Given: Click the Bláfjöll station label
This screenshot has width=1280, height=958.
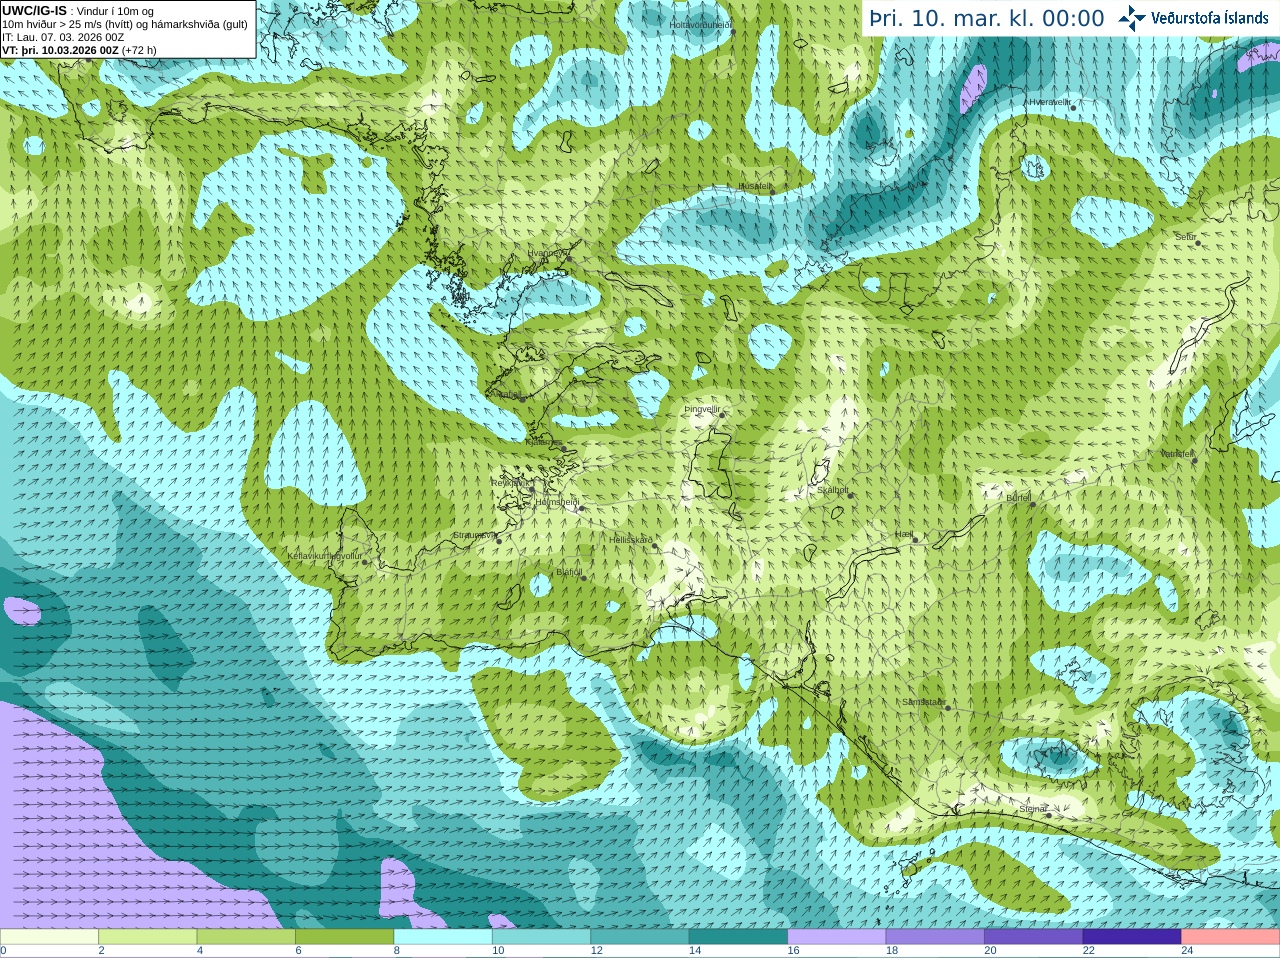Looking at the screenshot, I should pos(569,572).
